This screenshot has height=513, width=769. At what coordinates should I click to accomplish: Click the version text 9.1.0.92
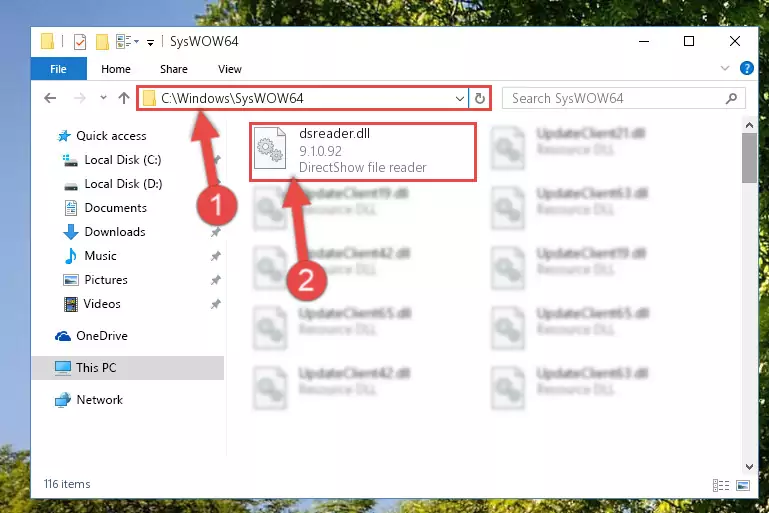point(320,151)
